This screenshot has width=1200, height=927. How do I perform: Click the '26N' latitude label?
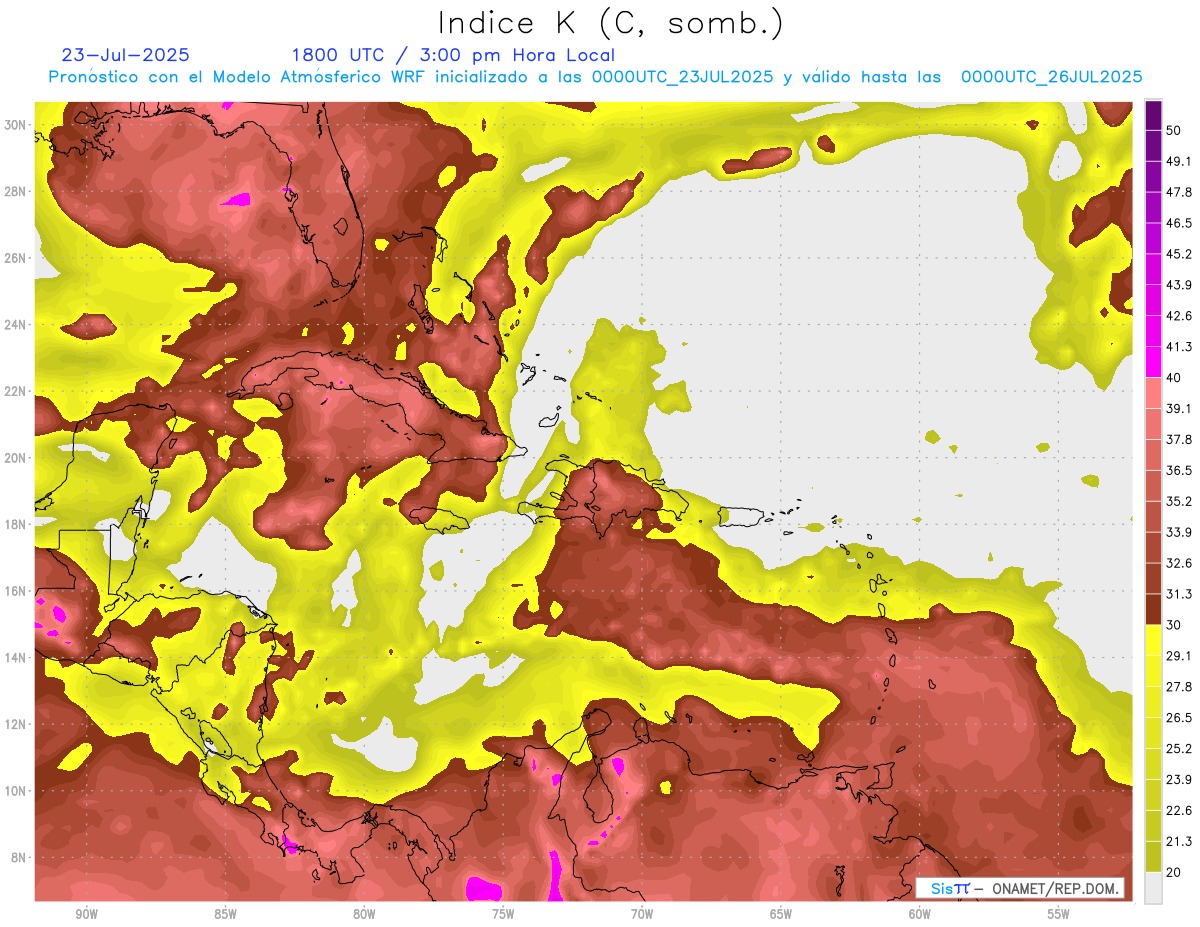15,258
